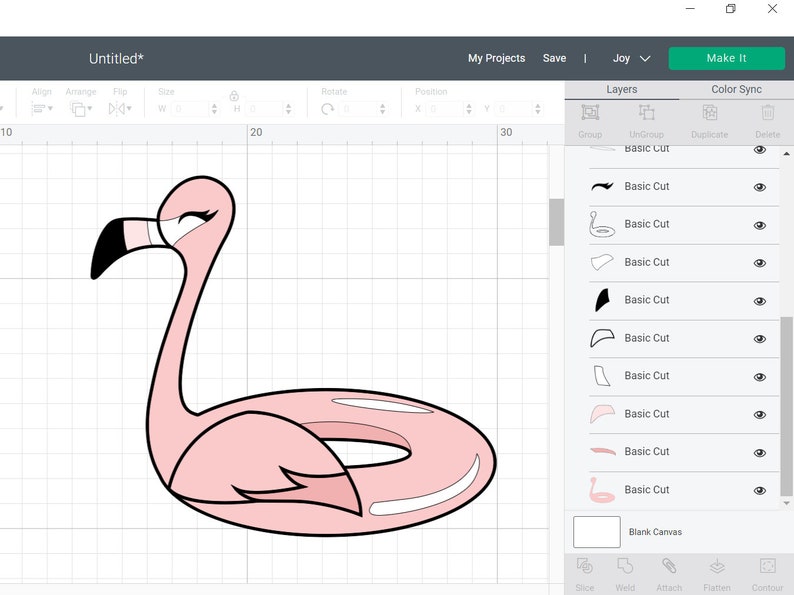The height and width of the screenshot is (595, 794).
Task: Click the X position stepper arrows
Action: tap(469, 108)
